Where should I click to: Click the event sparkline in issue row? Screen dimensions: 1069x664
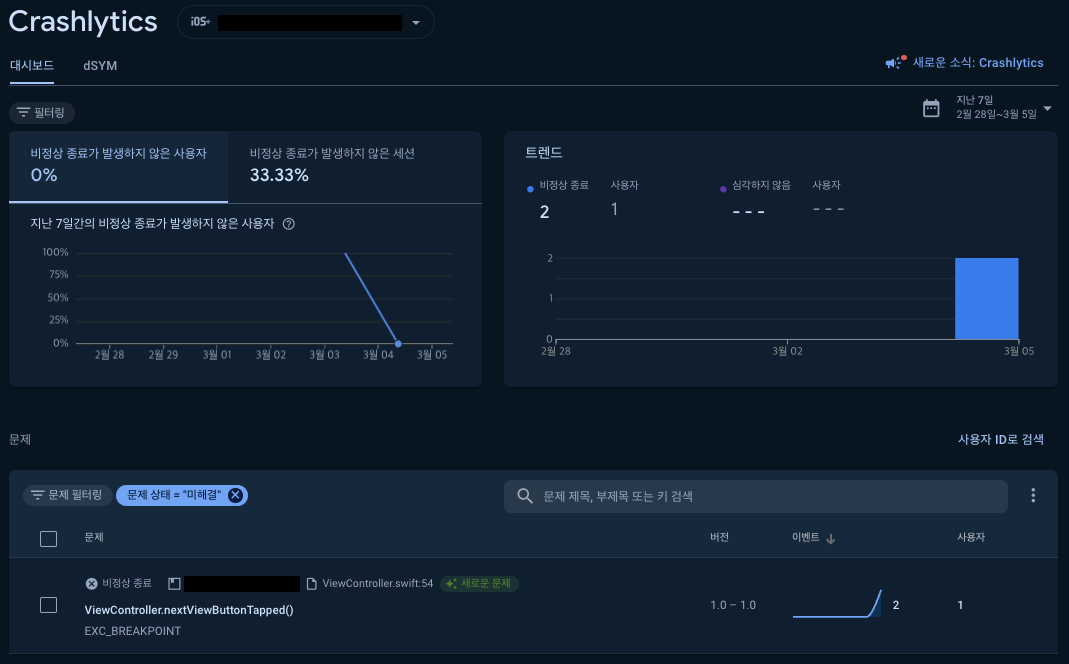click(837, 604)
